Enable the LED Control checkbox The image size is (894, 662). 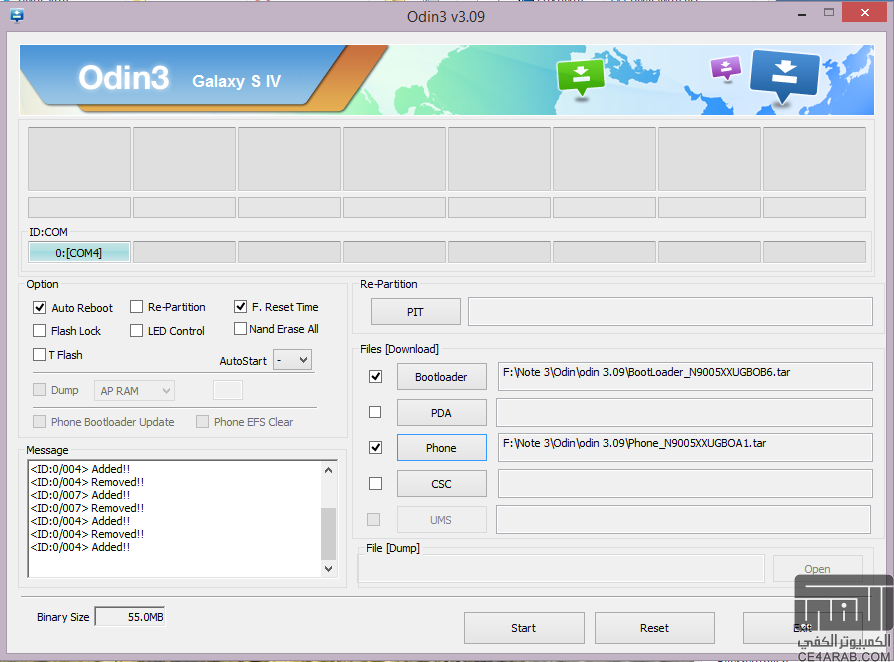point(136,331)
